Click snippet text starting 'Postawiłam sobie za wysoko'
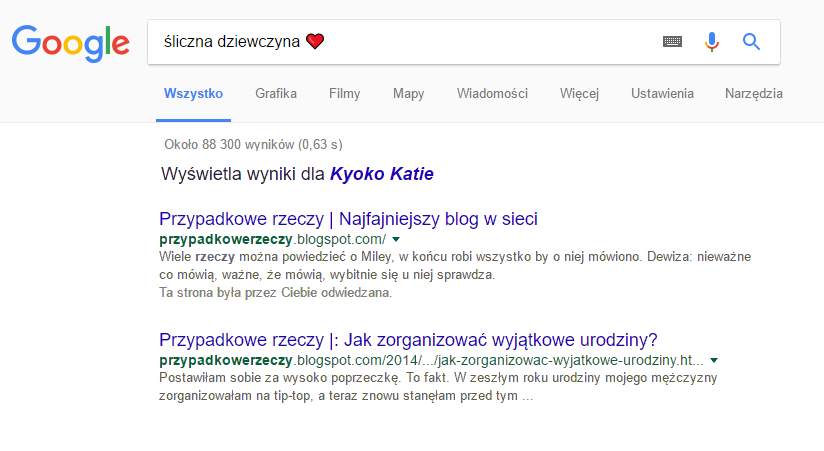Screen dimensions: 824x451 click(x=438, y=387)
